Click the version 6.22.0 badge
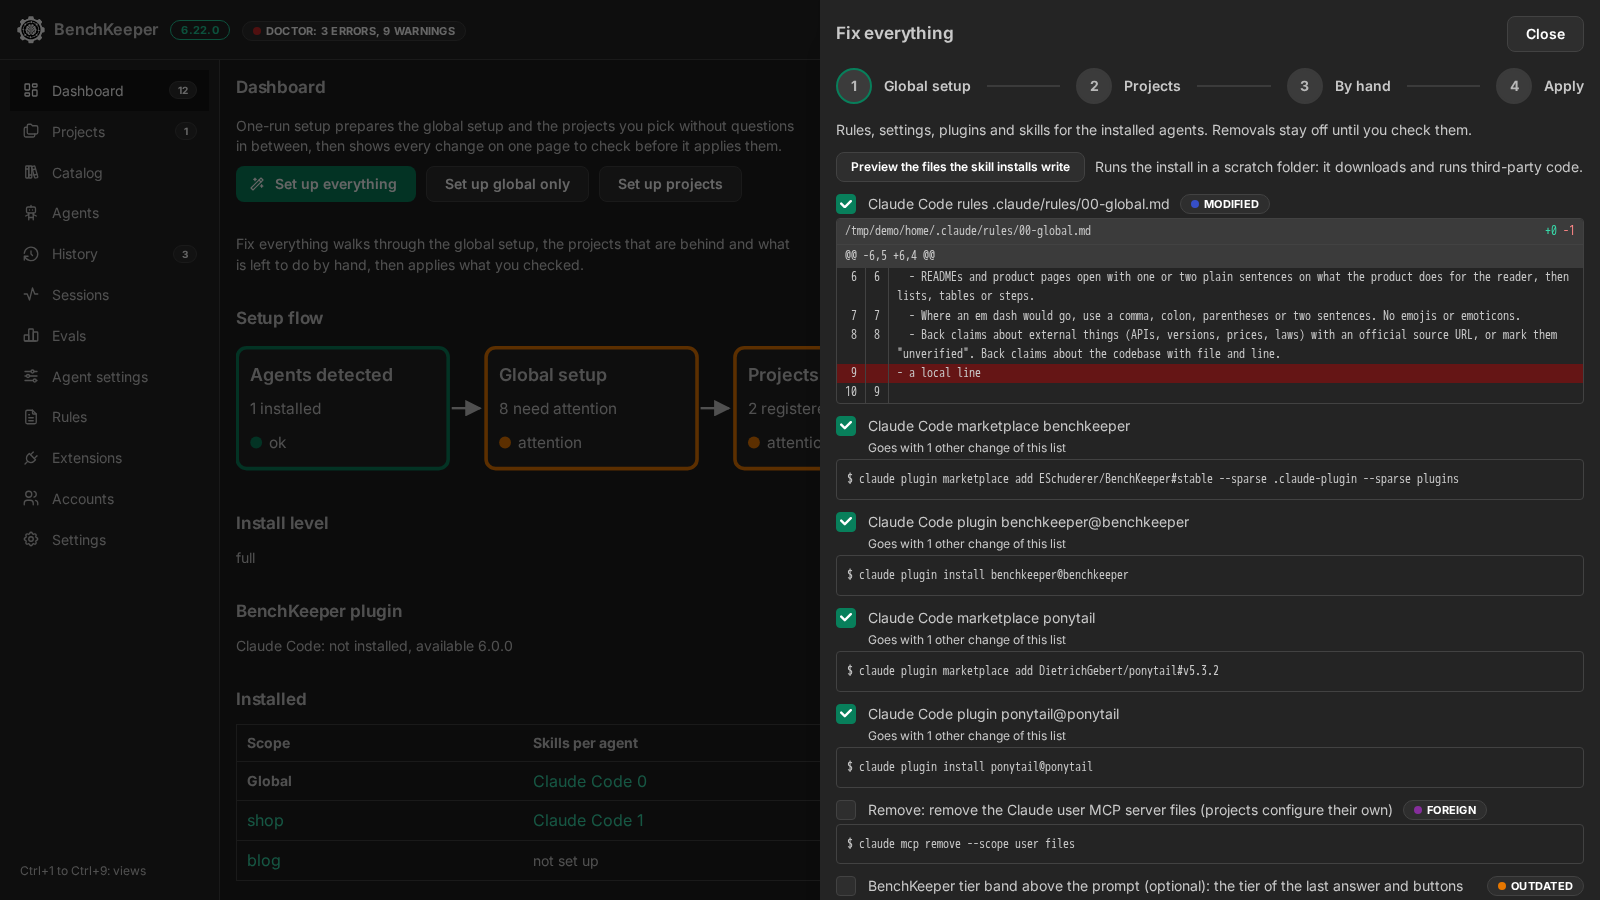1600x900 pixels. coord(200,30)
